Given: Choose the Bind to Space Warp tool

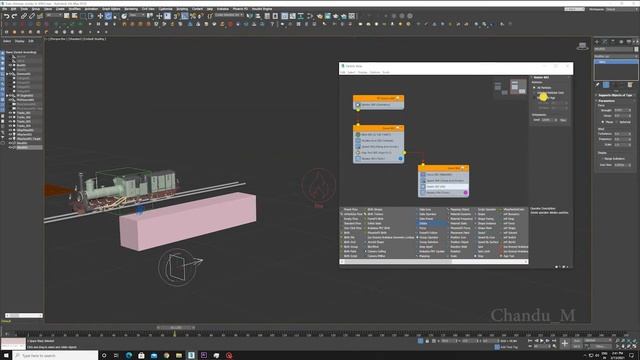Looking at the screenshot, I should [40, 16].
